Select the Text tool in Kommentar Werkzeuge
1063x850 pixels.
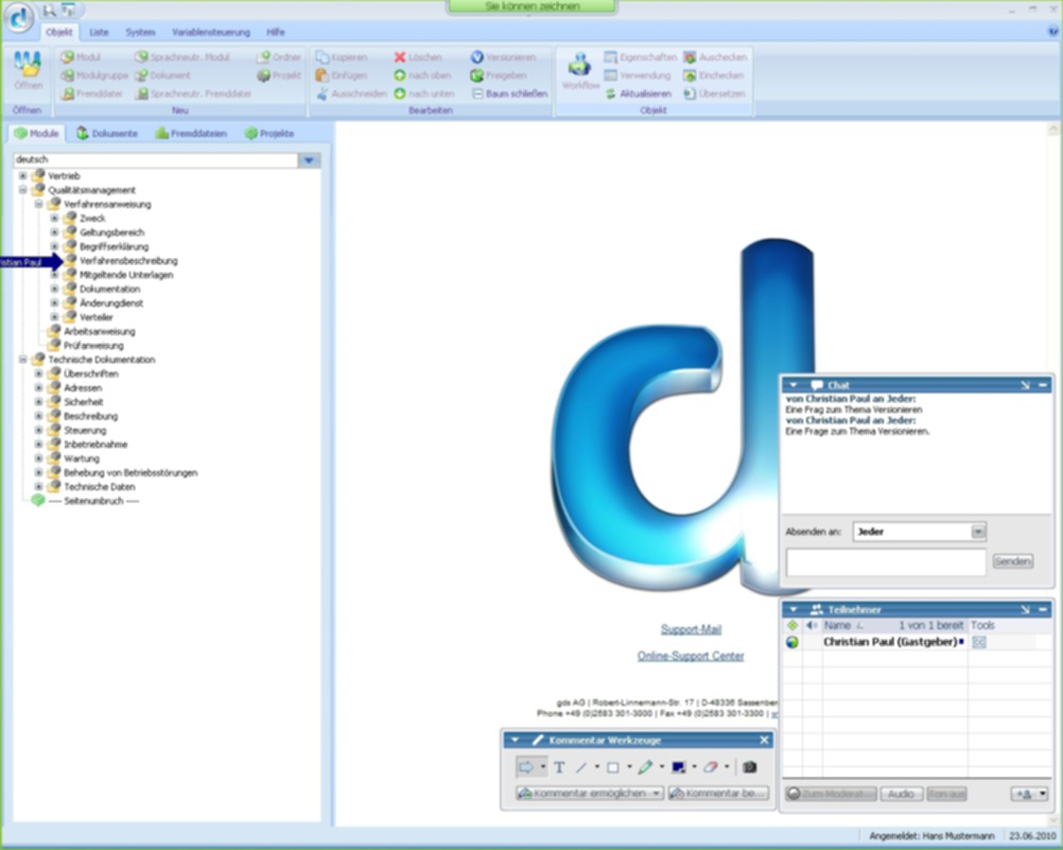coord(559,767)
